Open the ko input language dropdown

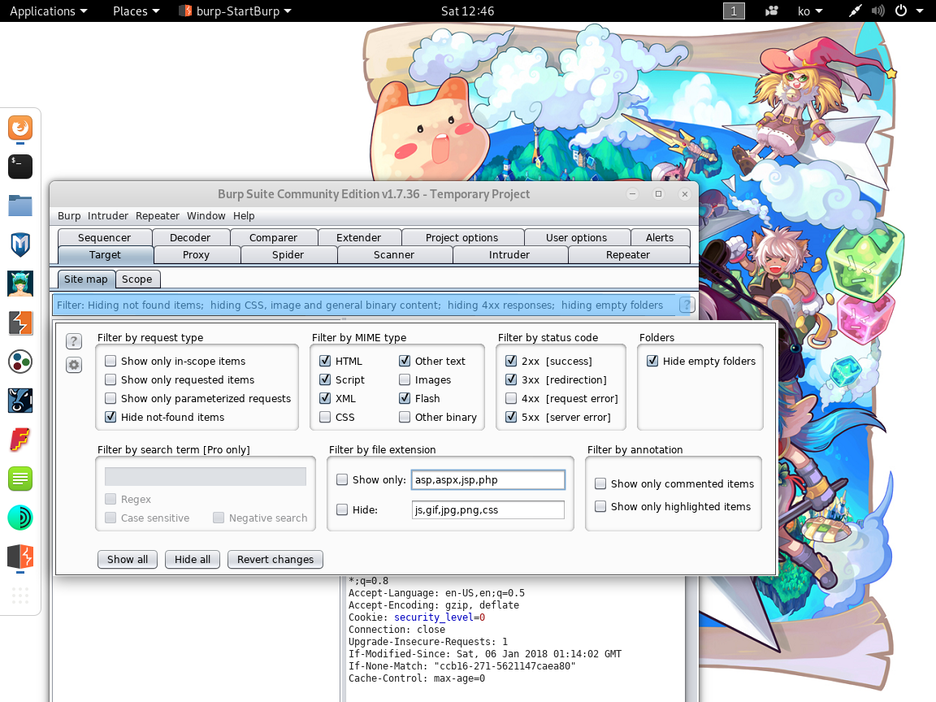pos(809,11)
